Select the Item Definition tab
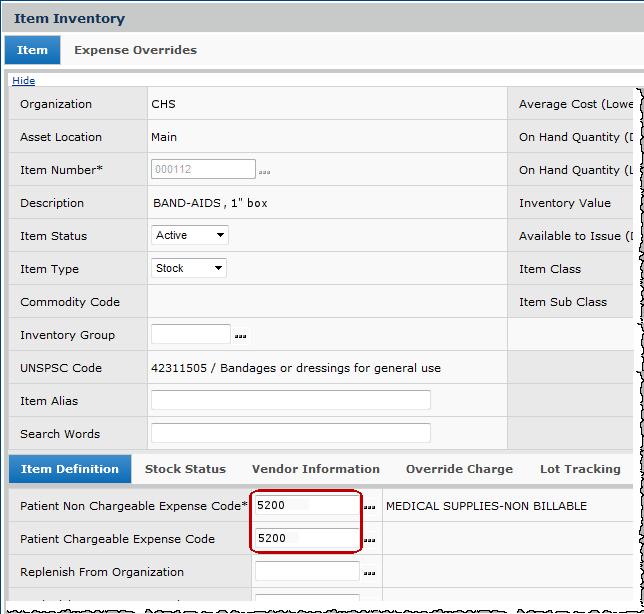644x614 pixels. (69, 469)
